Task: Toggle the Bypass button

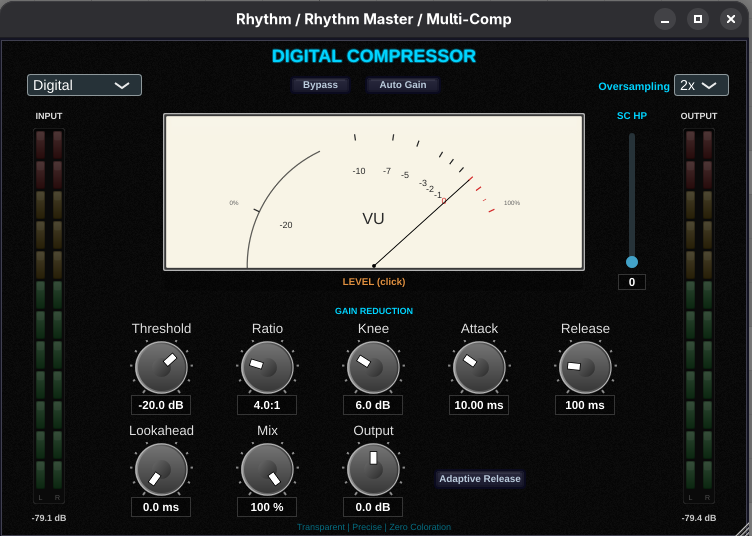Action: [x=321, y=85]
